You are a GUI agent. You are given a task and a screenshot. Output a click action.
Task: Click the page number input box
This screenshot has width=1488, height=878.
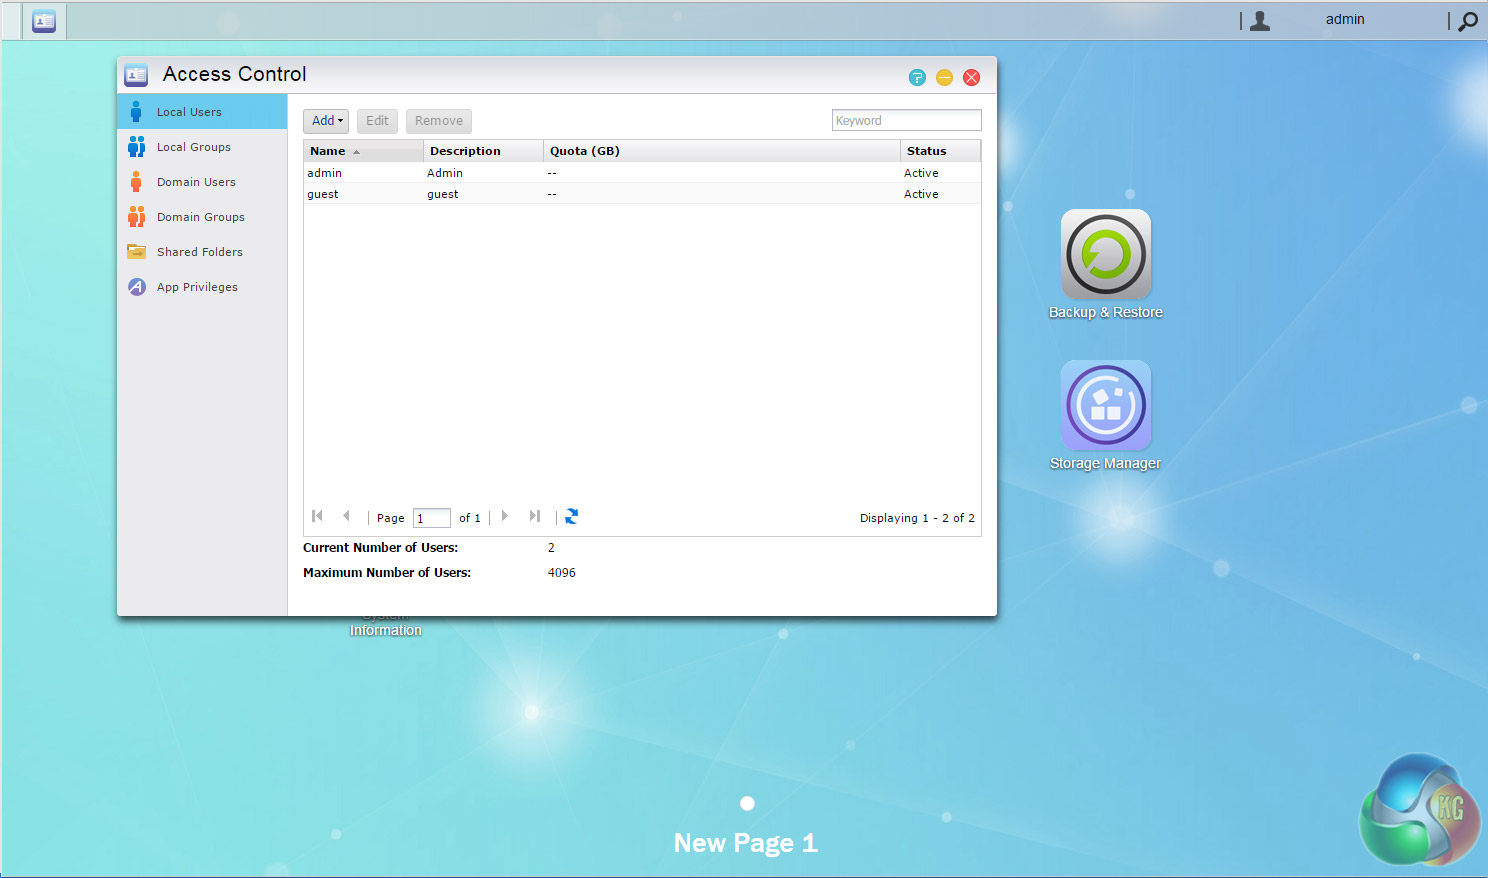[432, 518]
